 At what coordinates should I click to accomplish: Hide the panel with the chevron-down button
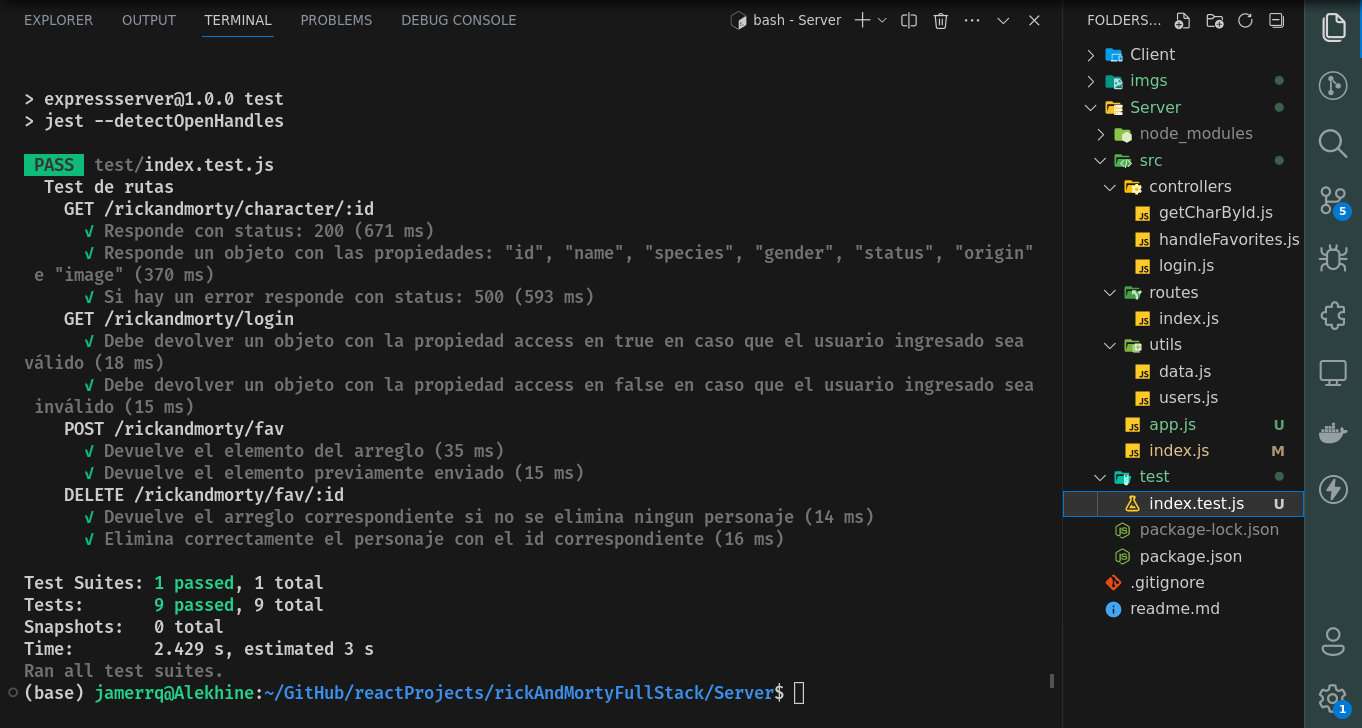tap(1003, 20)
